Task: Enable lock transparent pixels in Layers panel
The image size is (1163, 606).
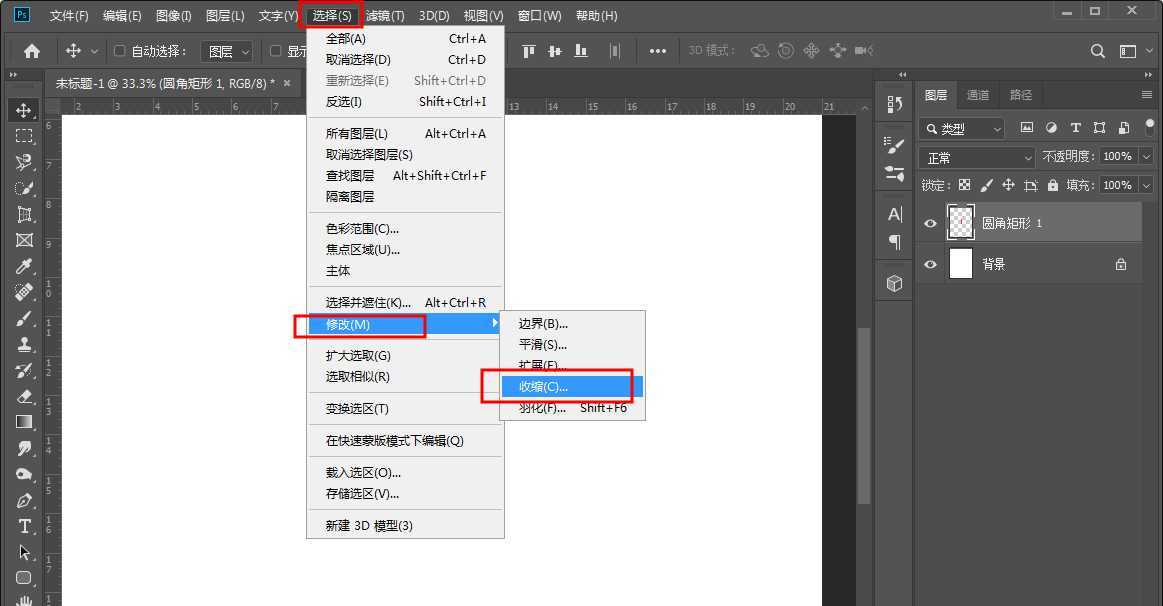Action: pos(964,186)
